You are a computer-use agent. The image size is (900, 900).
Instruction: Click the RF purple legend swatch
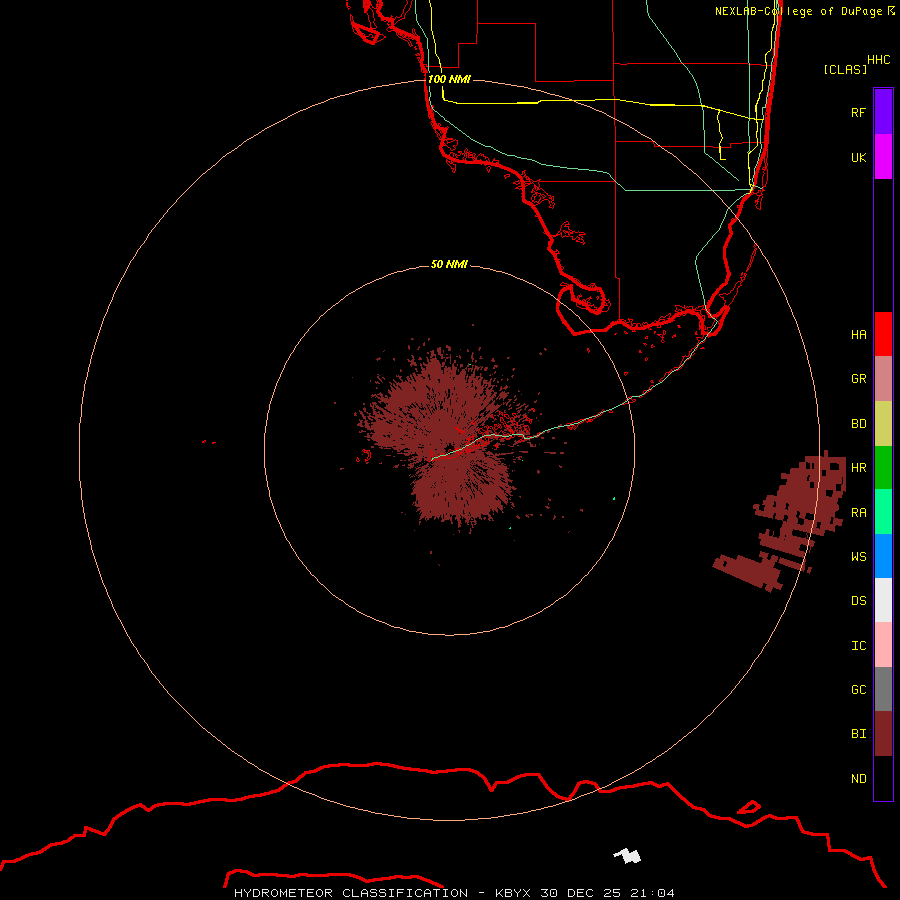[883, 112]
